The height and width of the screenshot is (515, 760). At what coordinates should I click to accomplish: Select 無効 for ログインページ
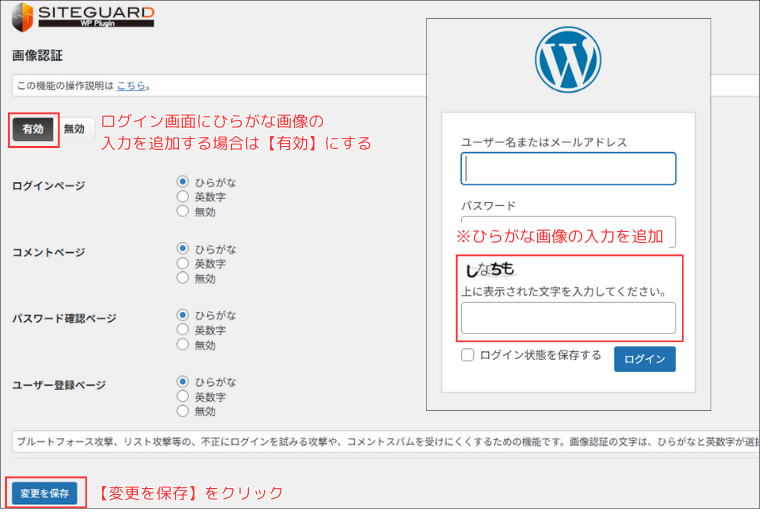183,211
